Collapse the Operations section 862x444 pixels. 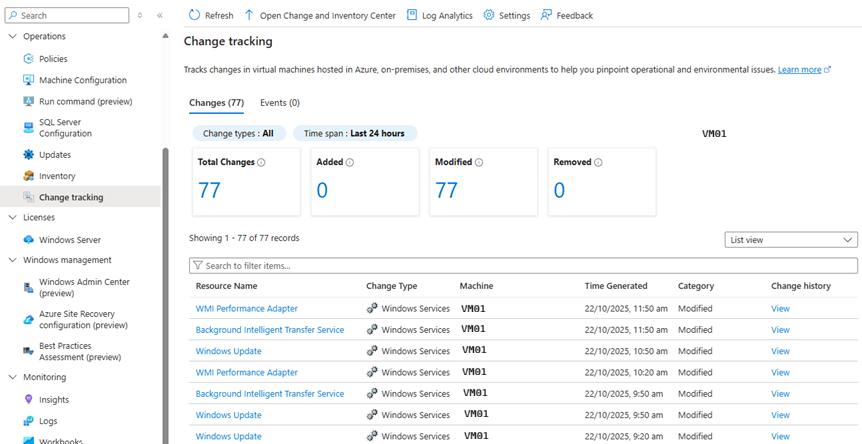coord(13,36)
